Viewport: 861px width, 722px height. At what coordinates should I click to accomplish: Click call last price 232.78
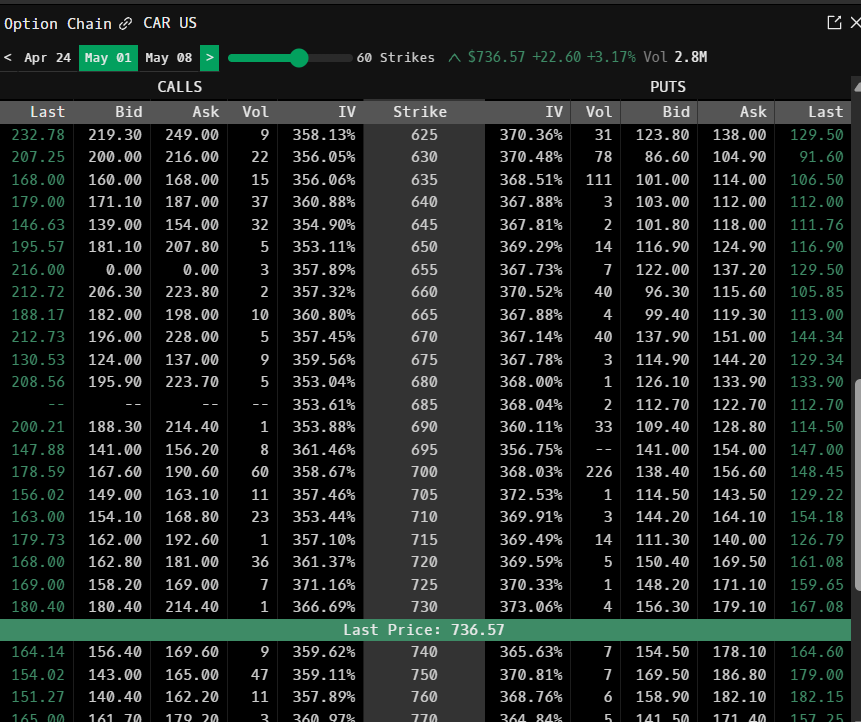click(38, 135)
